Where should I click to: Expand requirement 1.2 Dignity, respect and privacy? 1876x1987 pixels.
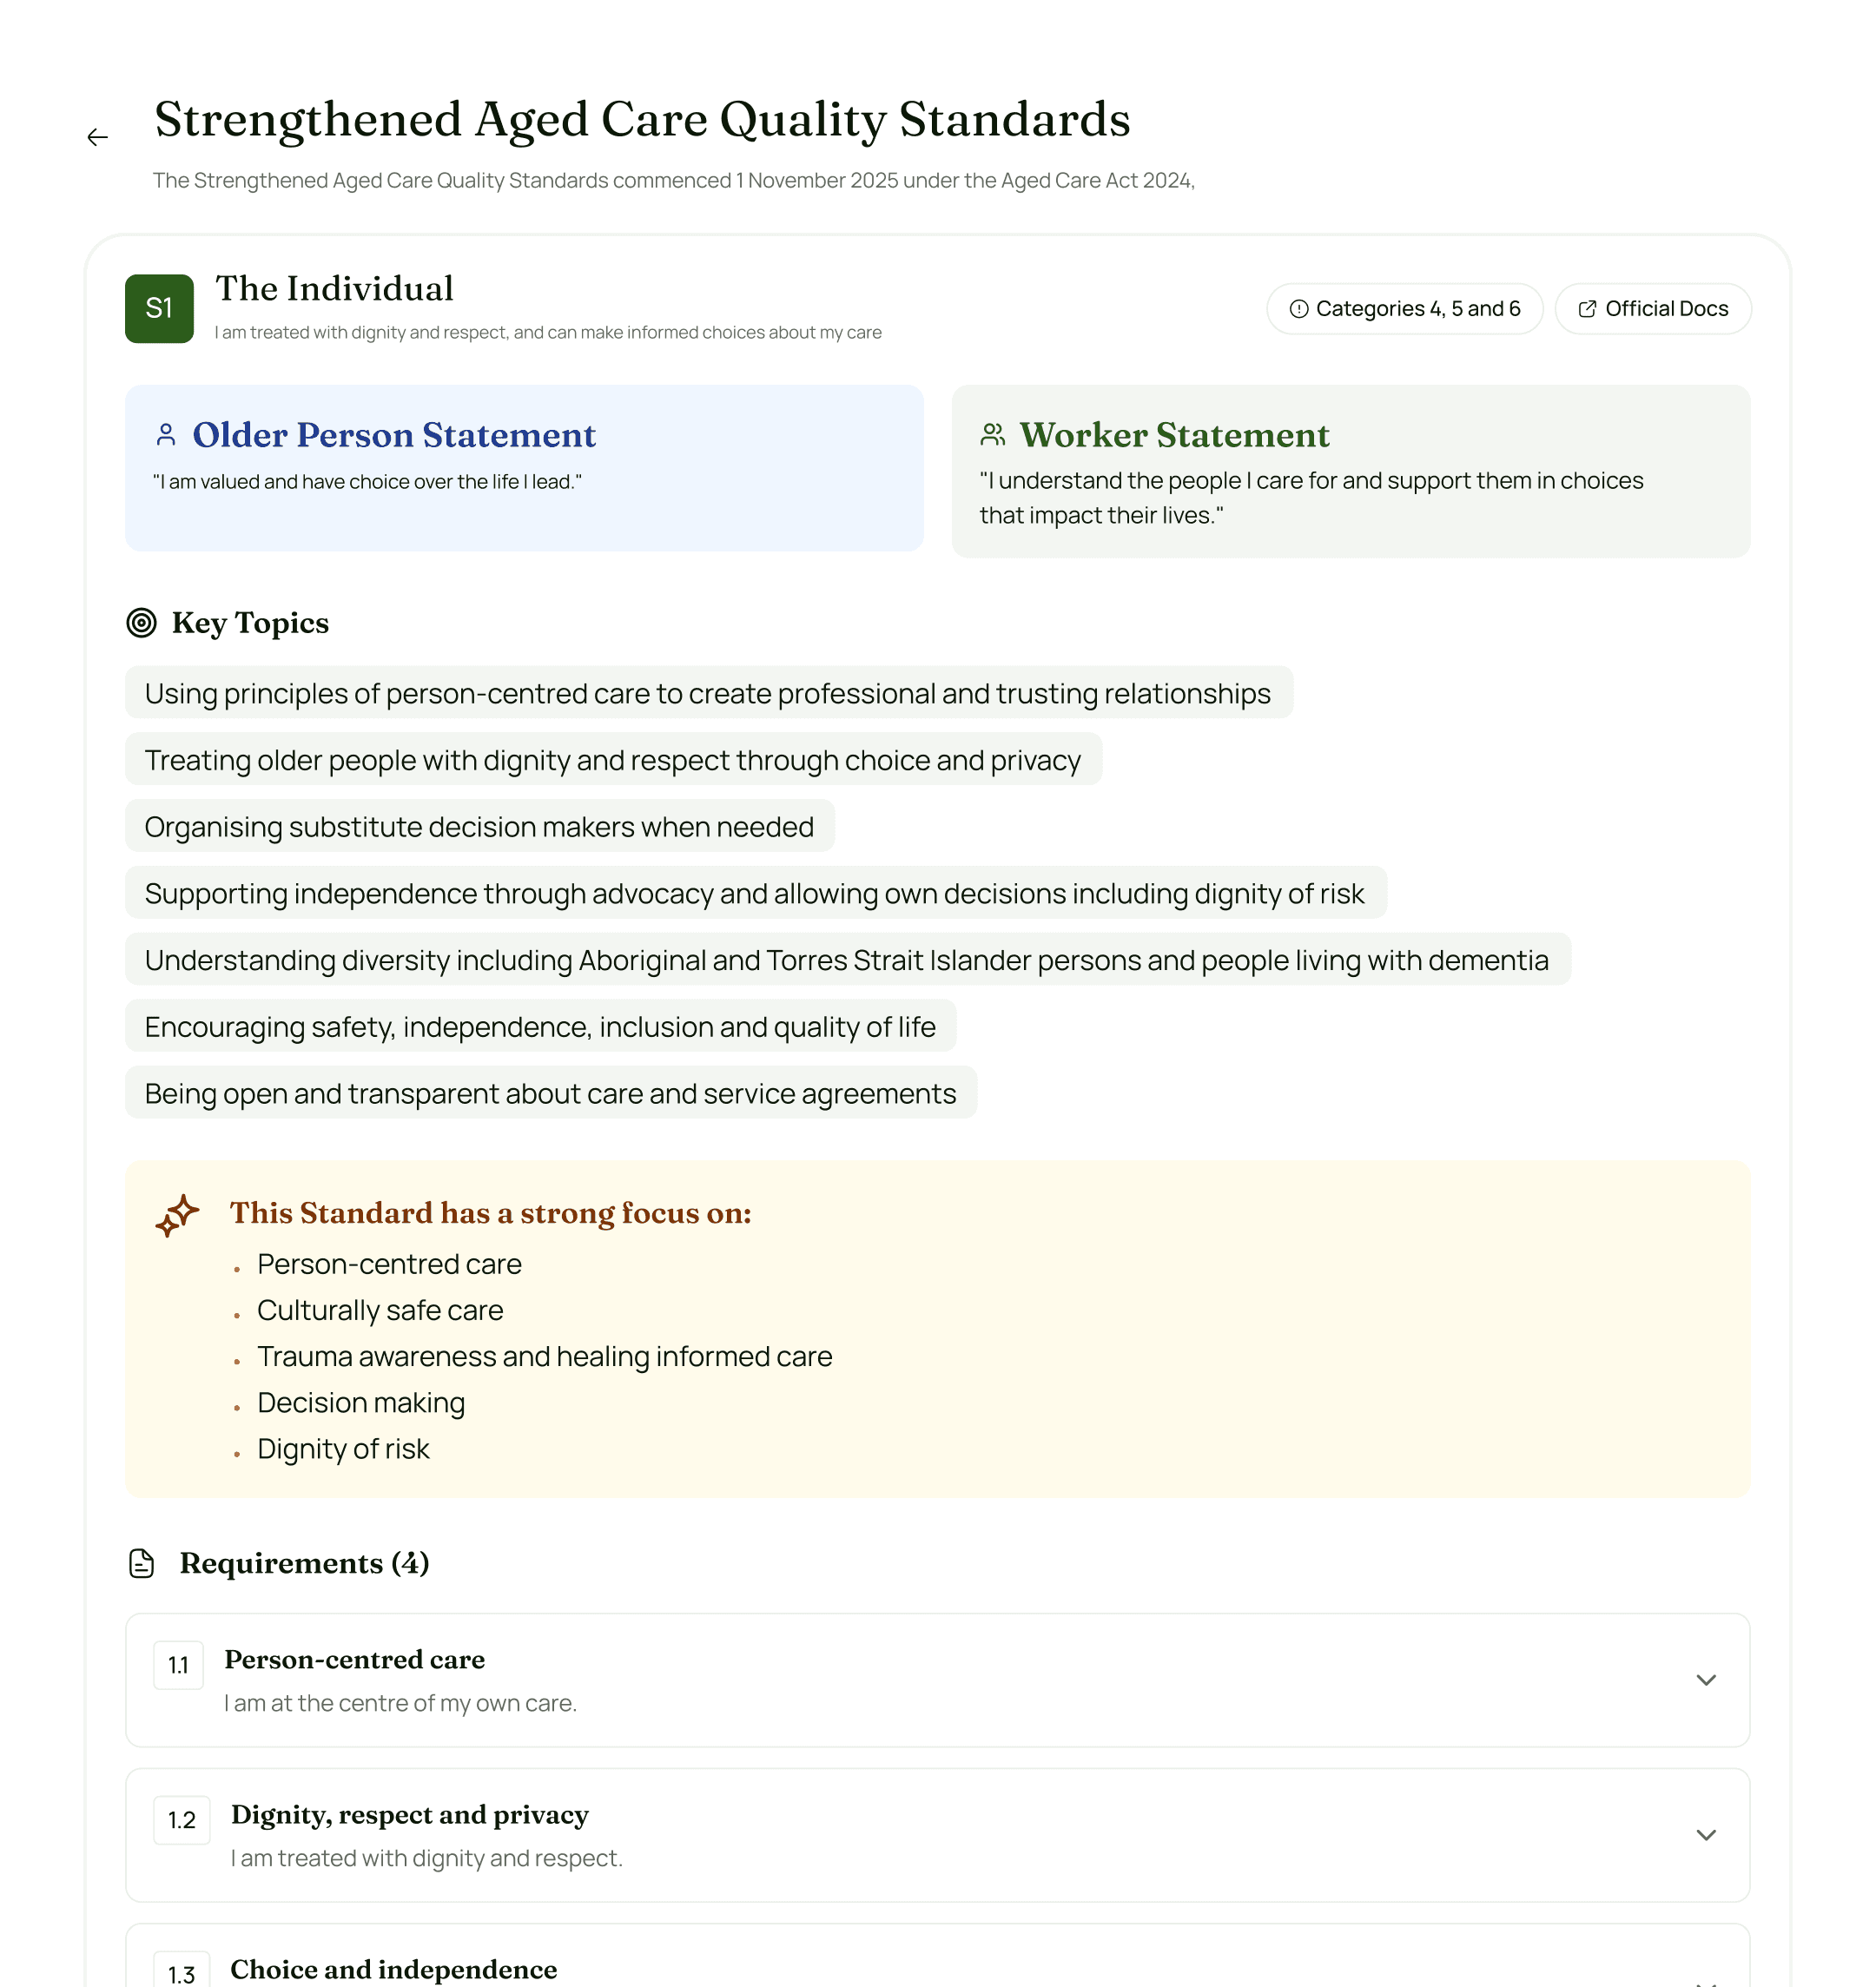pos(1704,1835)
